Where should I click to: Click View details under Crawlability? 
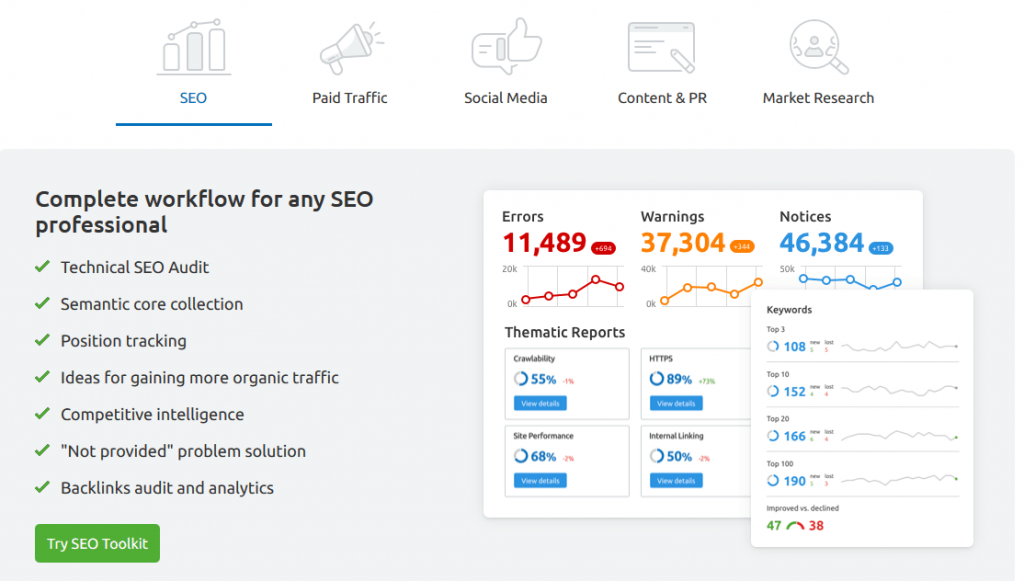pos(541,404)
